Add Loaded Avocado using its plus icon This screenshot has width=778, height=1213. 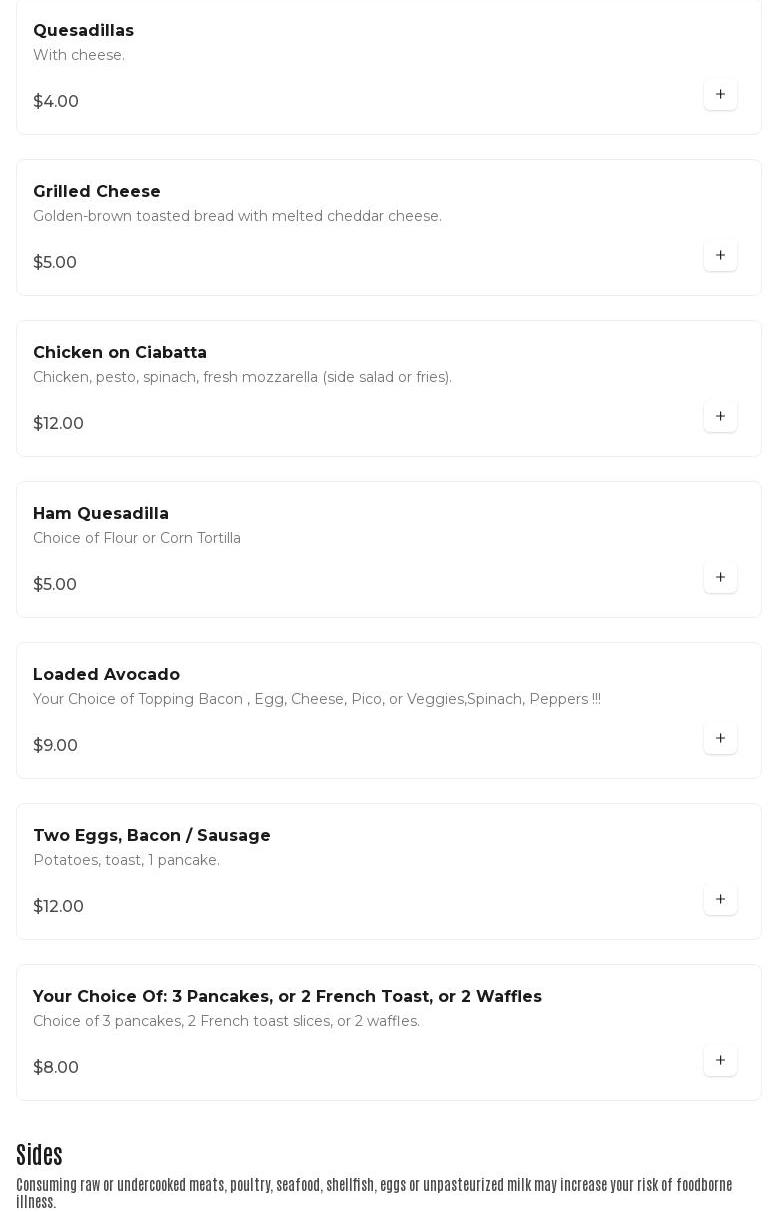click(x=720, y=738)
